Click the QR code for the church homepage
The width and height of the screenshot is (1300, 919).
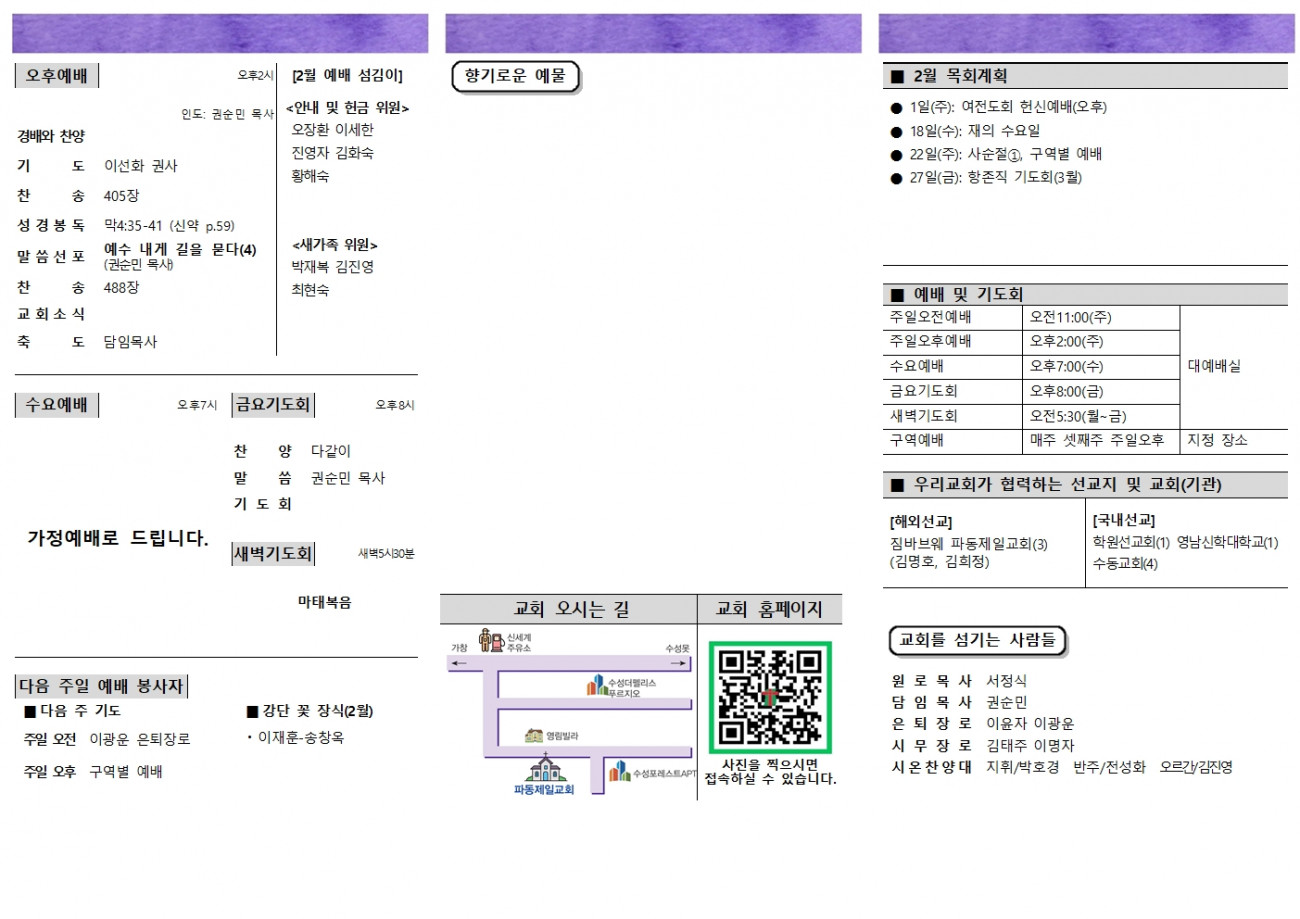coord(770,697)
